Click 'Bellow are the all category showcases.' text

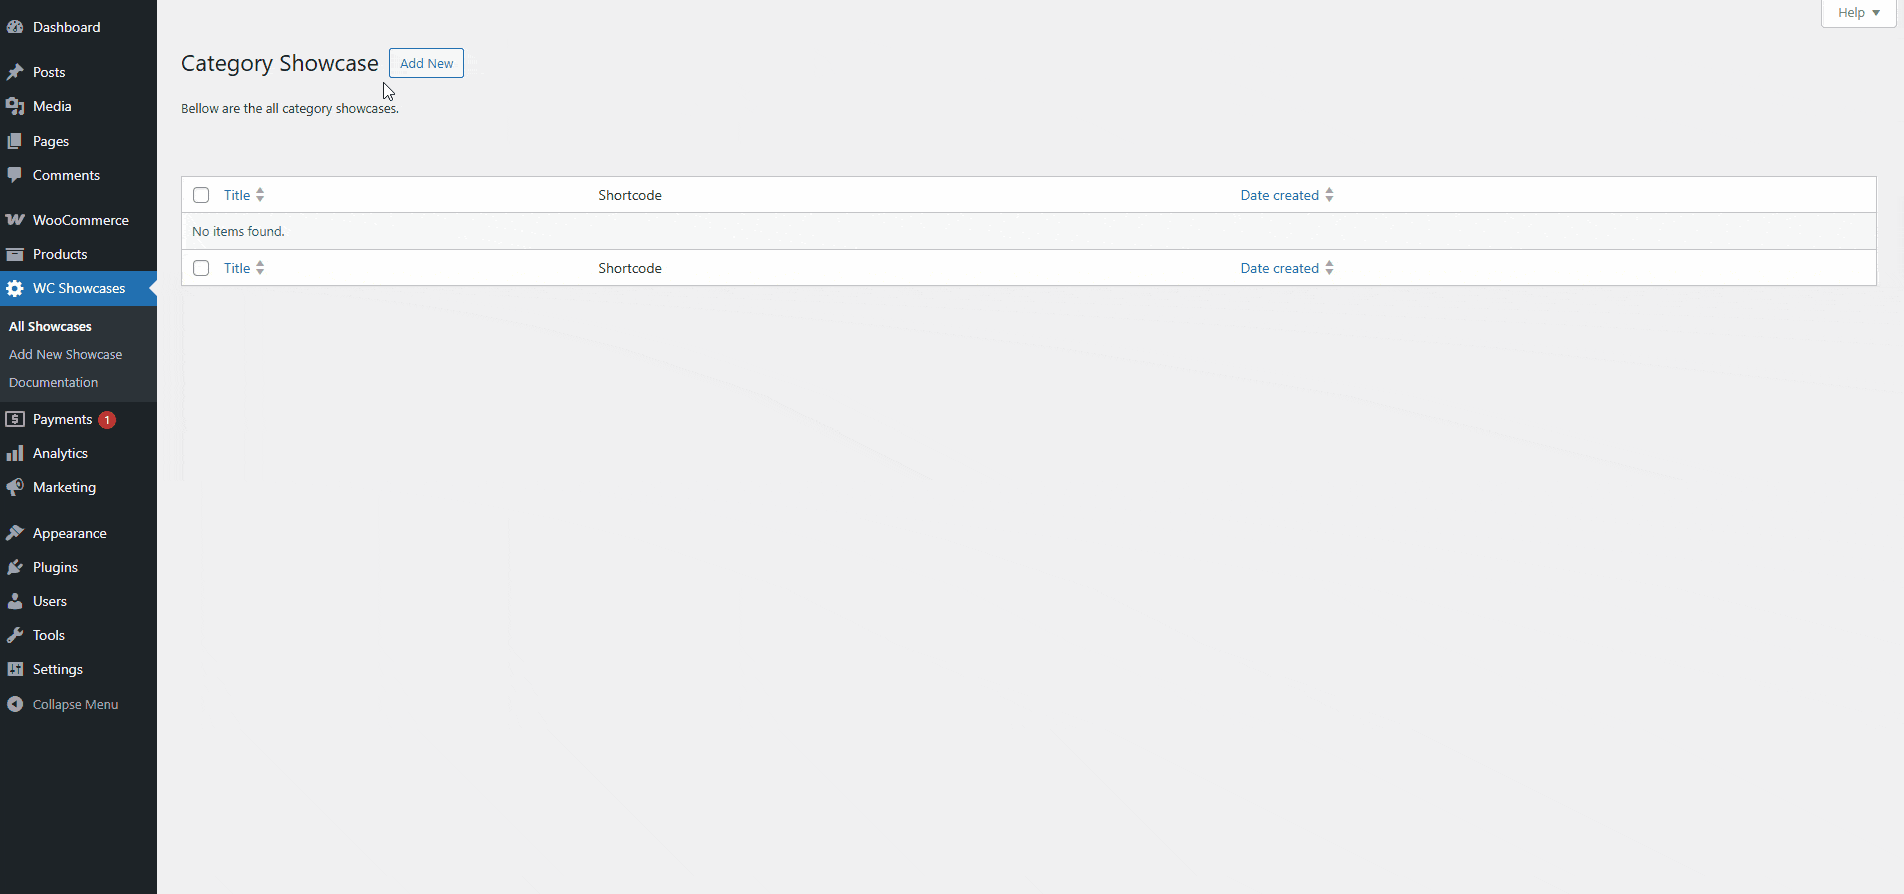coord(290,108)
